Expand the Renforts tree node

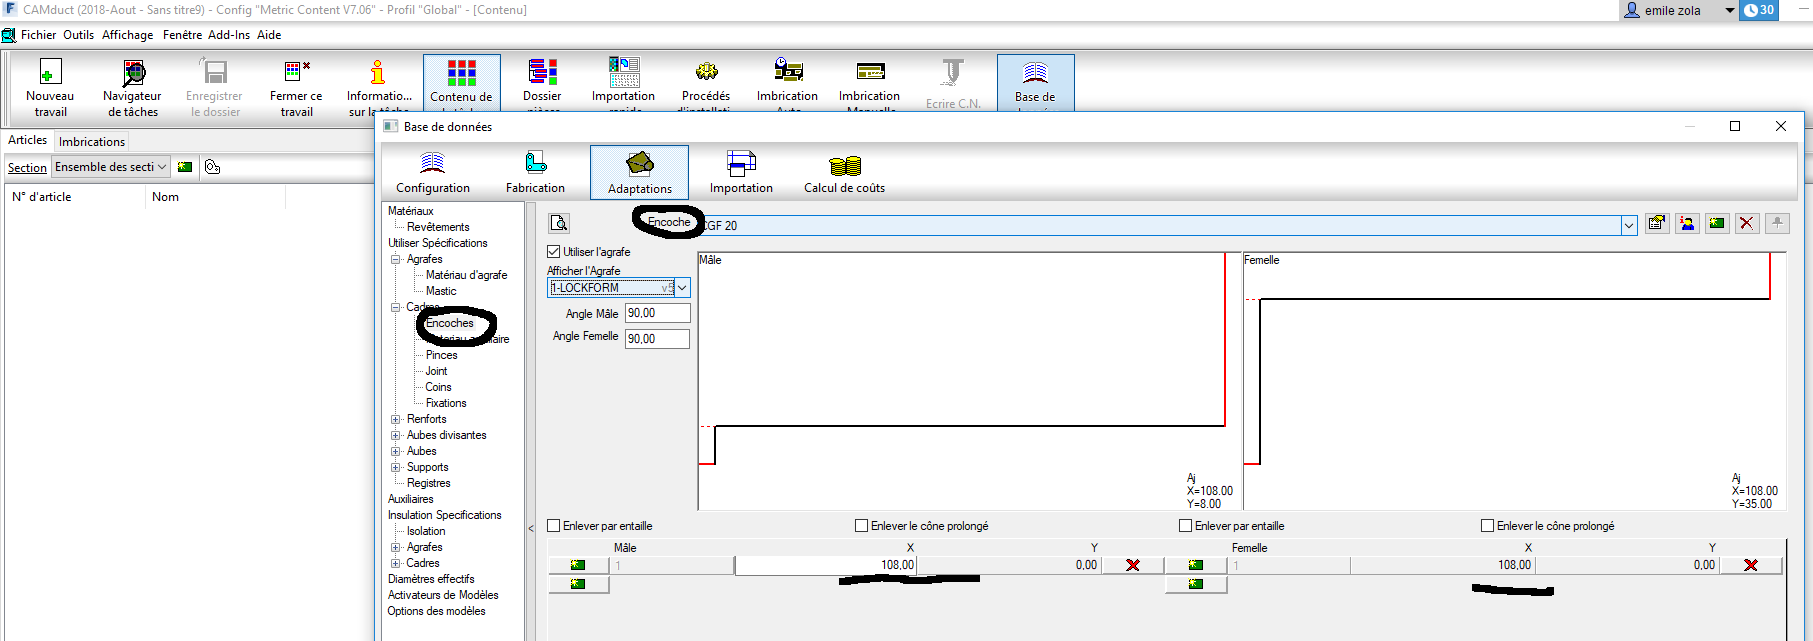point(396,420)
